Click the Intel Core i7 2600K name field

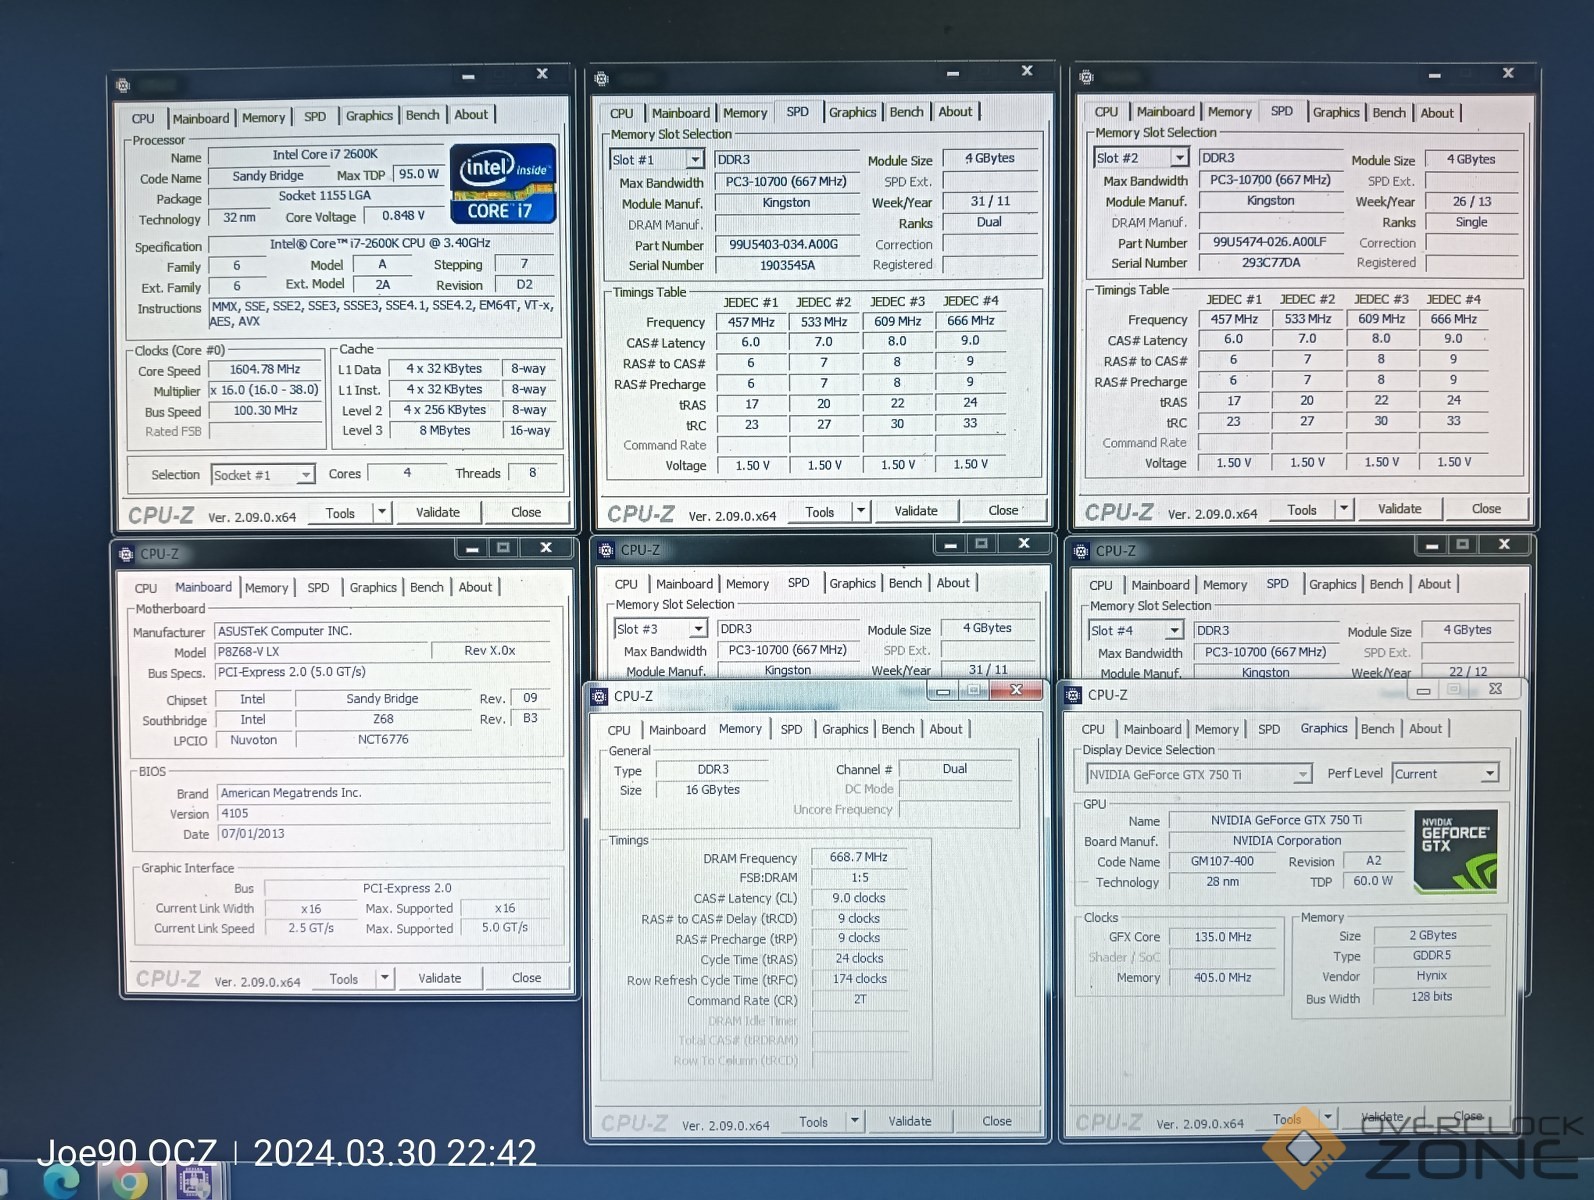tap(325, 155)
